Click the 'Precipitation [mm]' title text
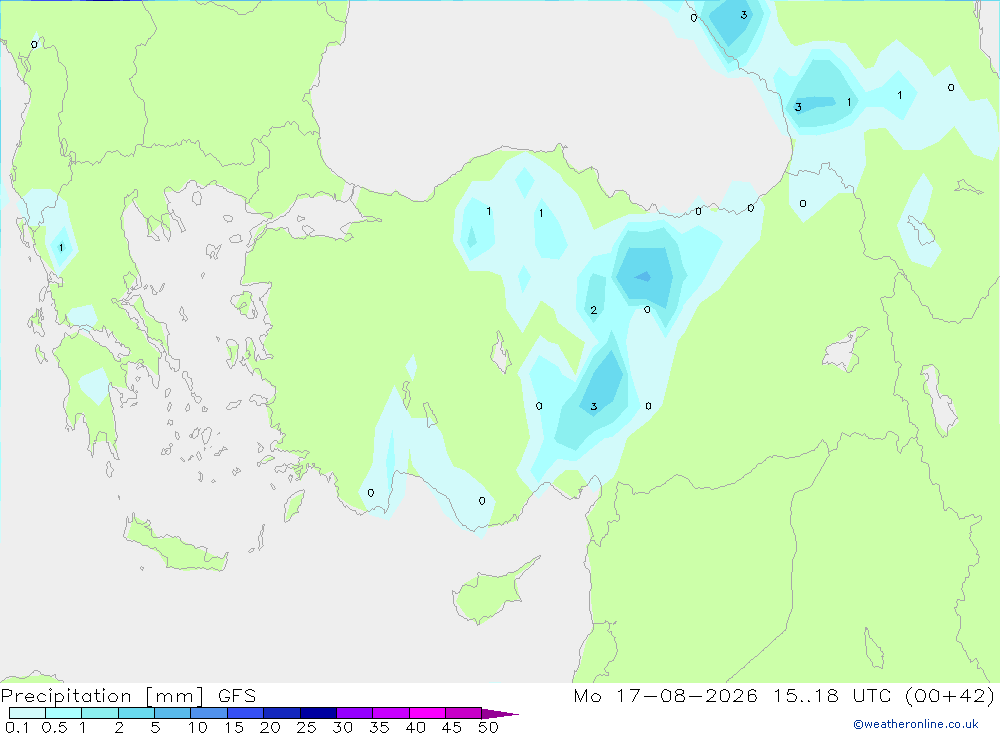 [x=102, y=695]
